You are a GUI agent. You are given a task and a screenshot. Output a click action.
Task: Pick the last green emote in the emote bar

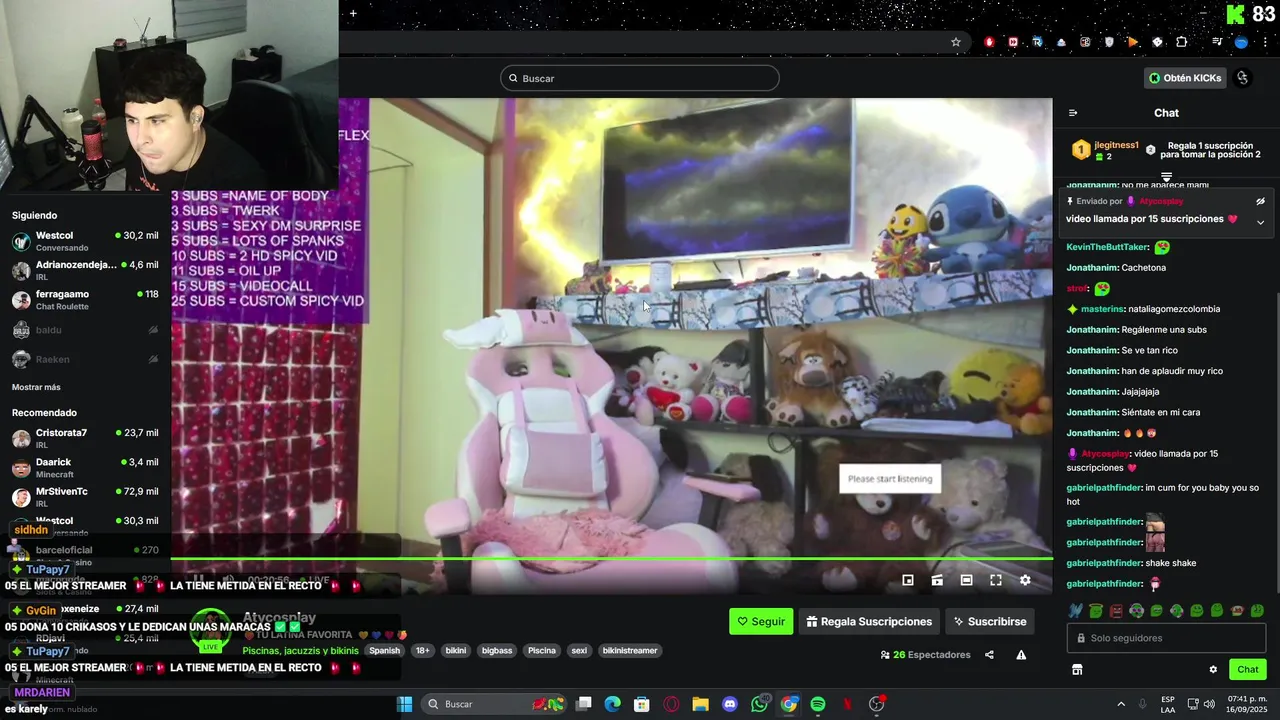tap(1257, 611)
